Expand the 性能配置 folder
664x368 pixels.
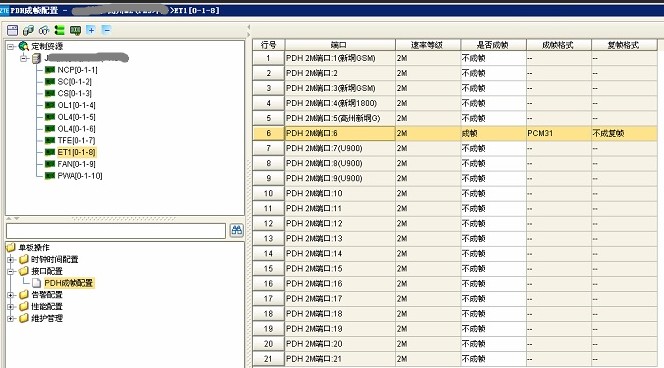tap(11, 306)
